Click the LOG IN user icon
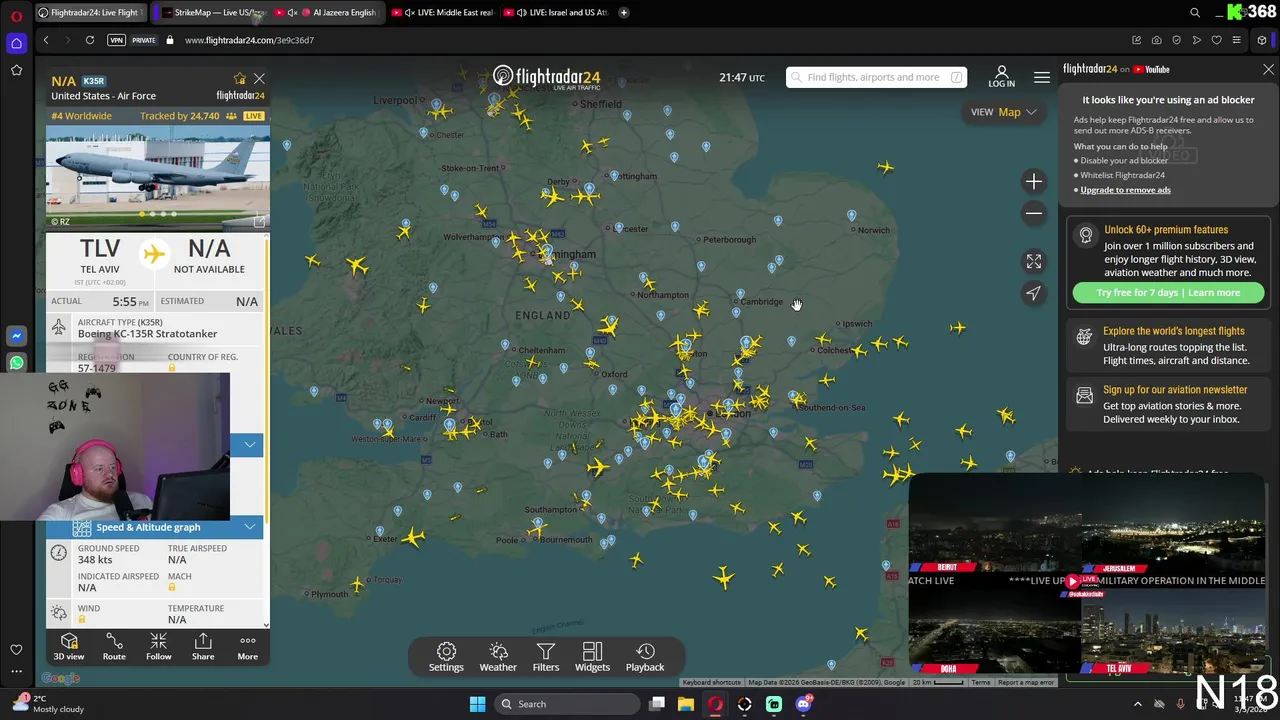 click(1001, 77)
